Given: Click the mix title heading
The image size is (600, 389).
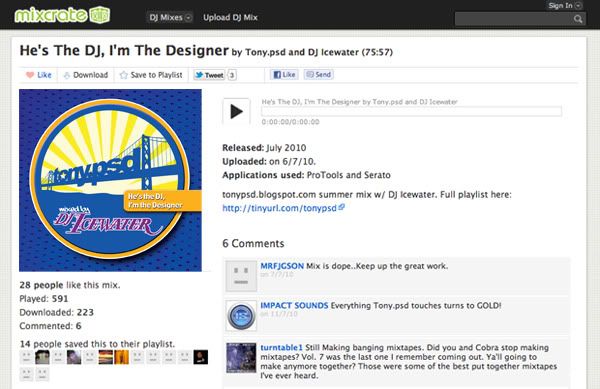Looking at the screenshot, I should click(x=124, y=50).
